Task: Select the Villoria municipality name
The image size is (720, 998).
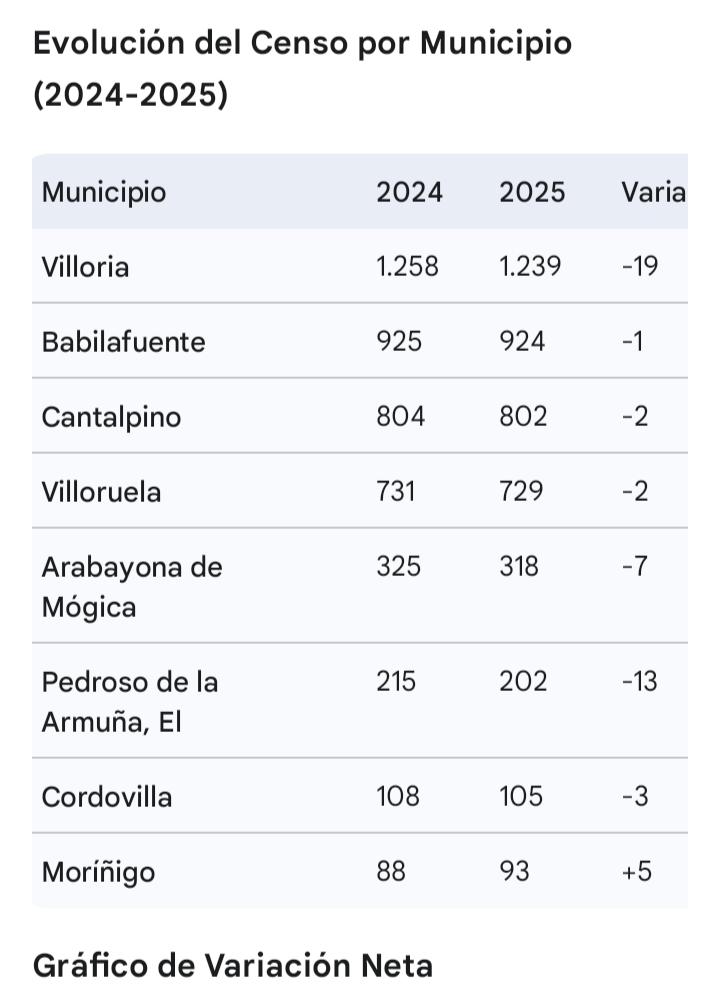Action: coord(85,267)
